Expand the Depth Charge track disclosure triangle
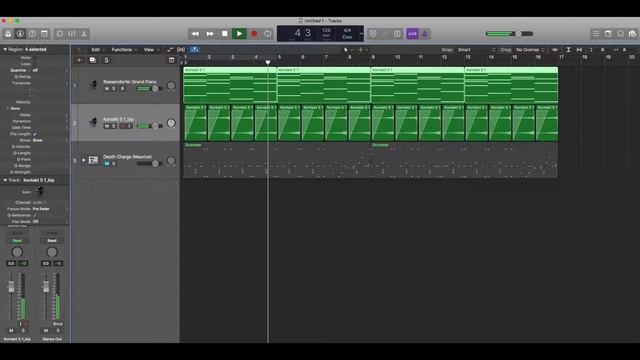The height and width of the screenshot is (360, 640). 84,160
